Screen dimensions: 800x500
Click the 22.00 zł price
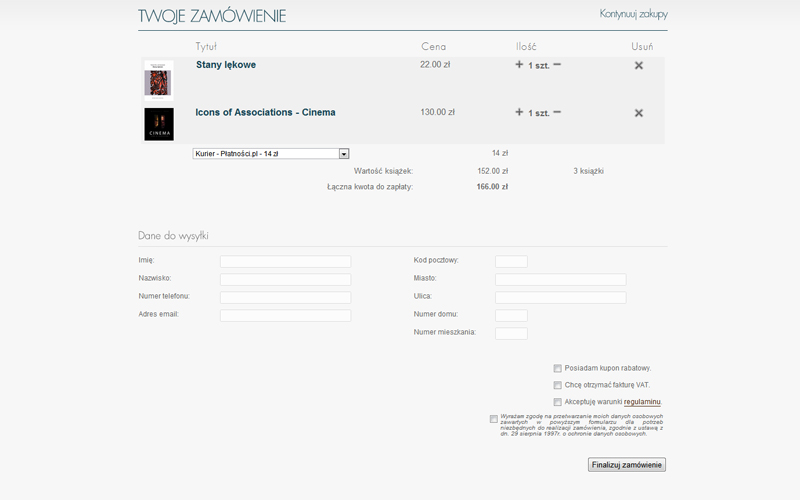point(435,64)
